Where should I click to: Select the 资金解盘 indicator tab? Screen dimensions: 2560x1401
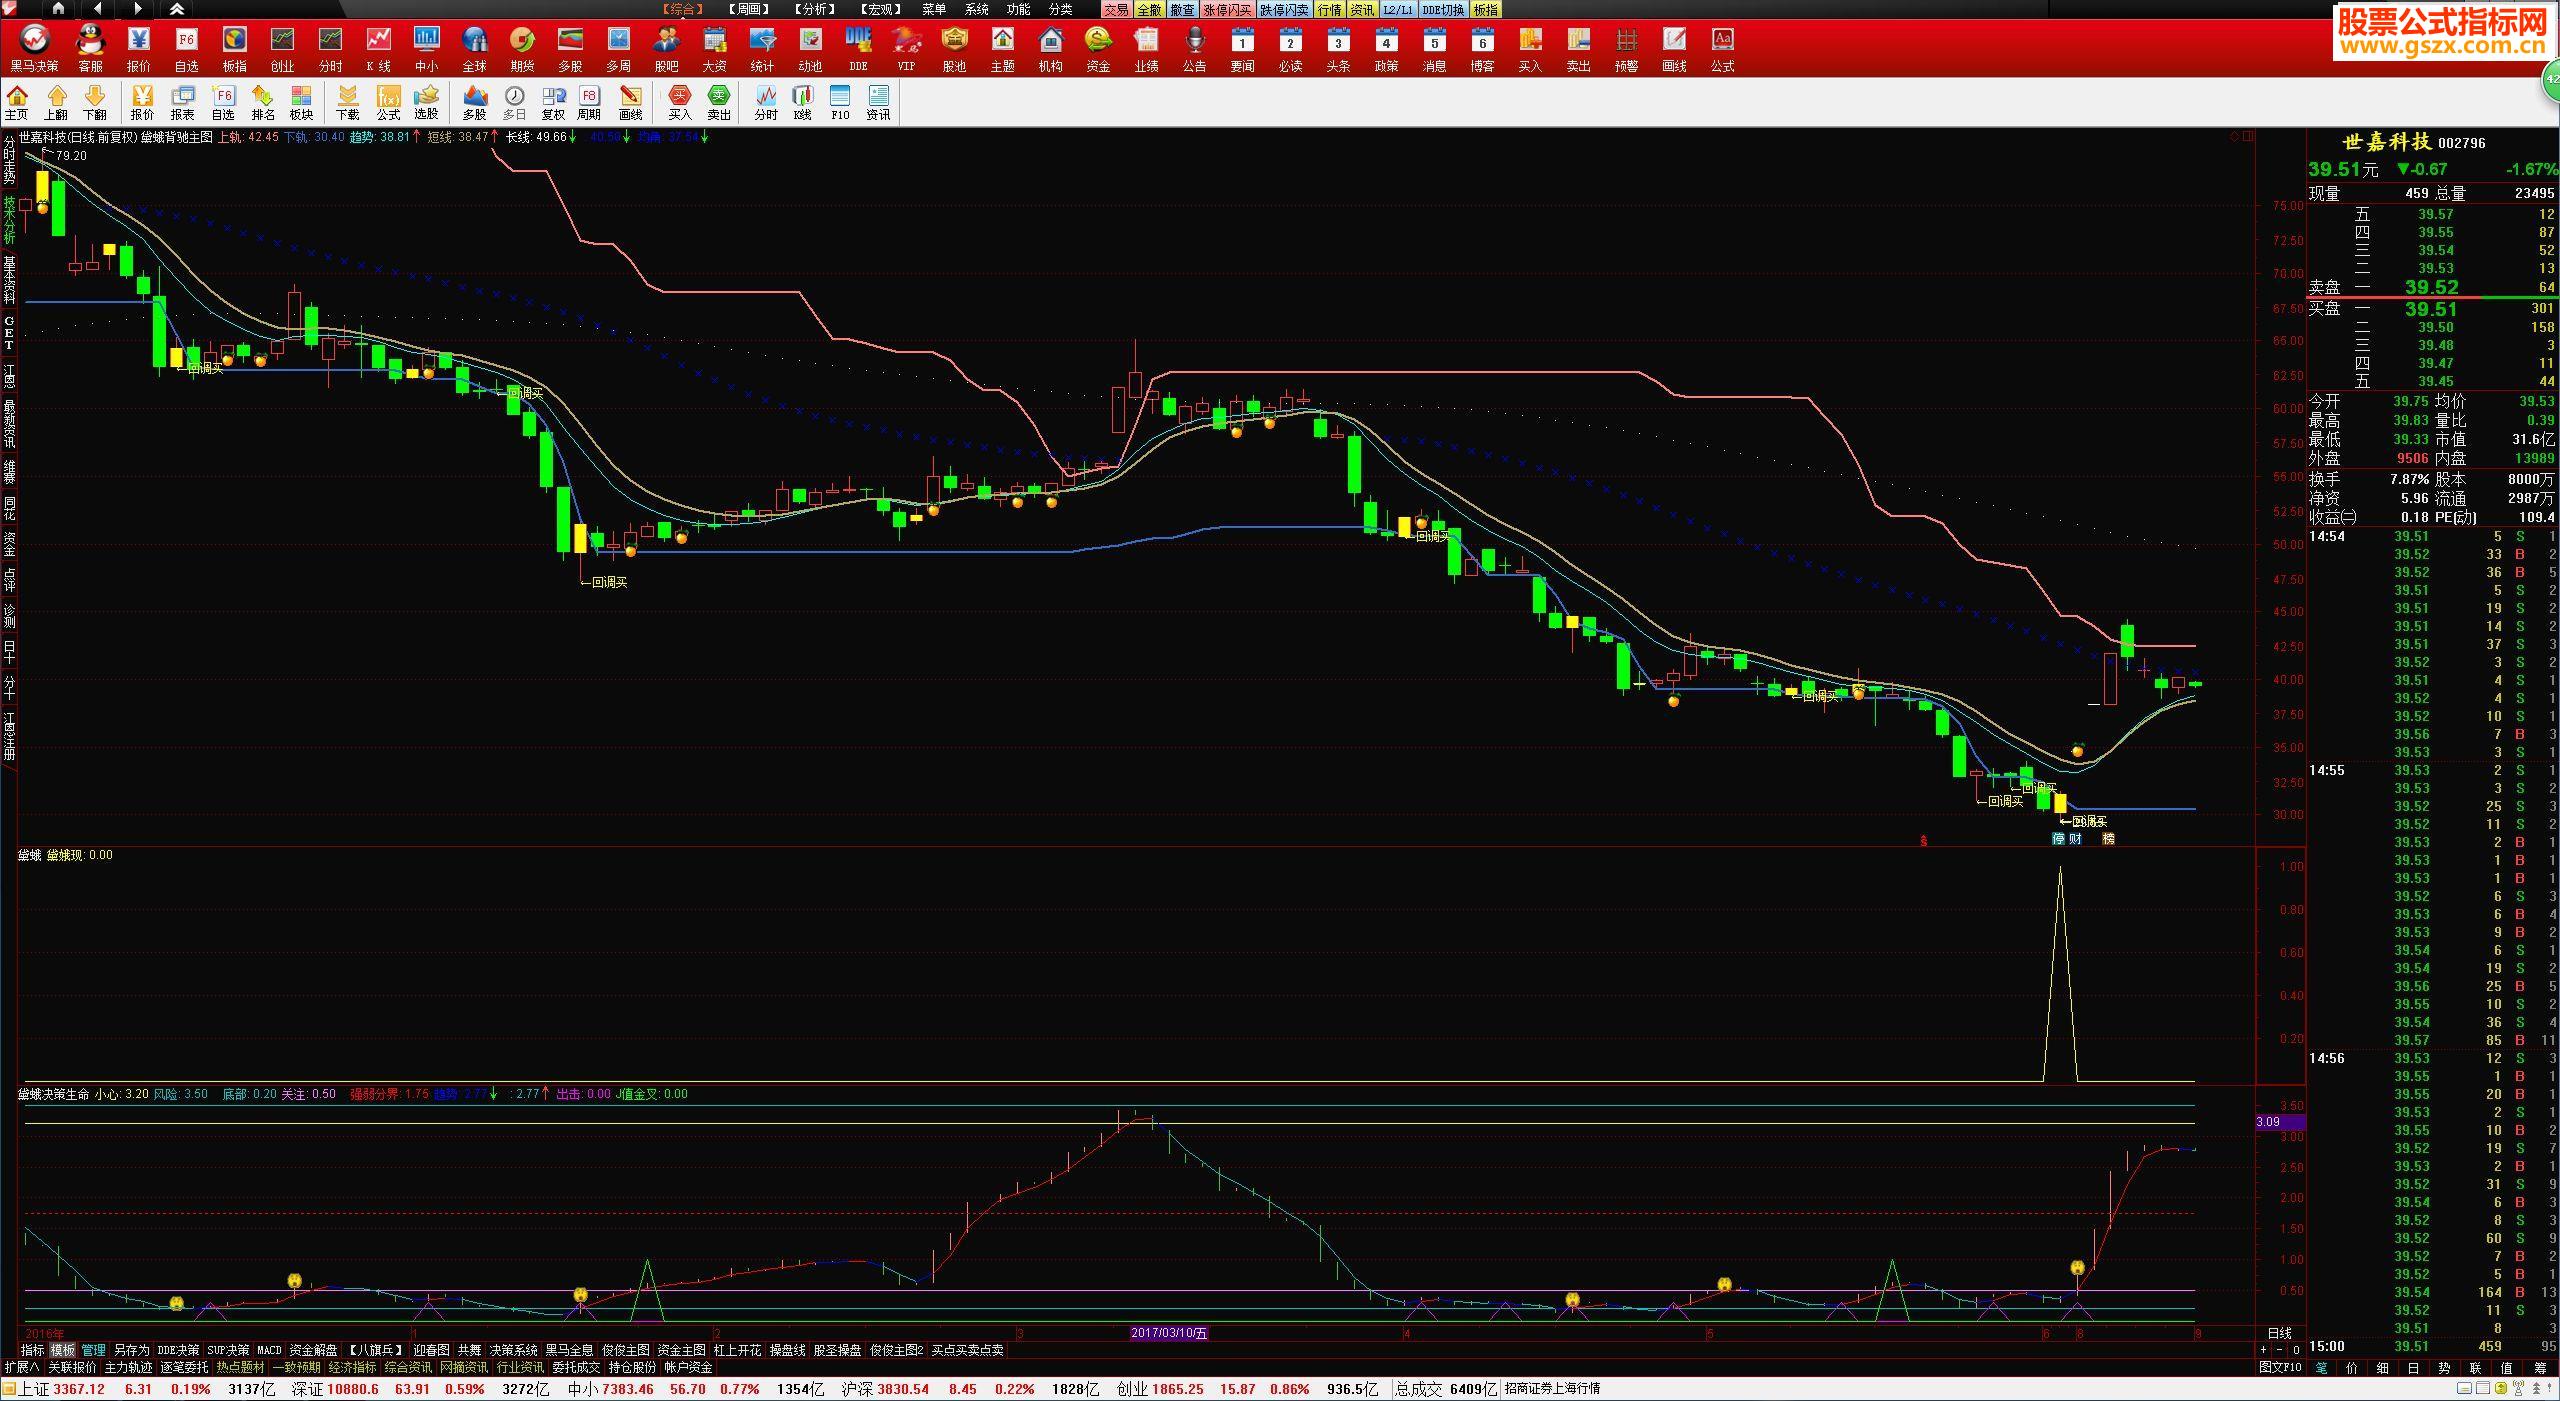[313, 1350]
